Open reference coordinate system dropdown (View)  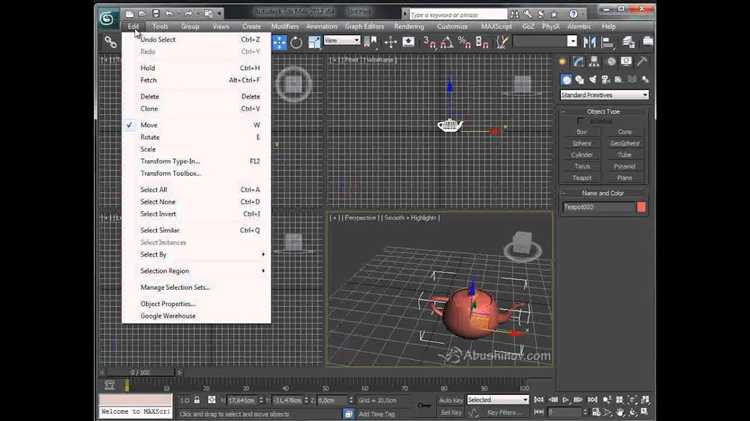[342, 41]
